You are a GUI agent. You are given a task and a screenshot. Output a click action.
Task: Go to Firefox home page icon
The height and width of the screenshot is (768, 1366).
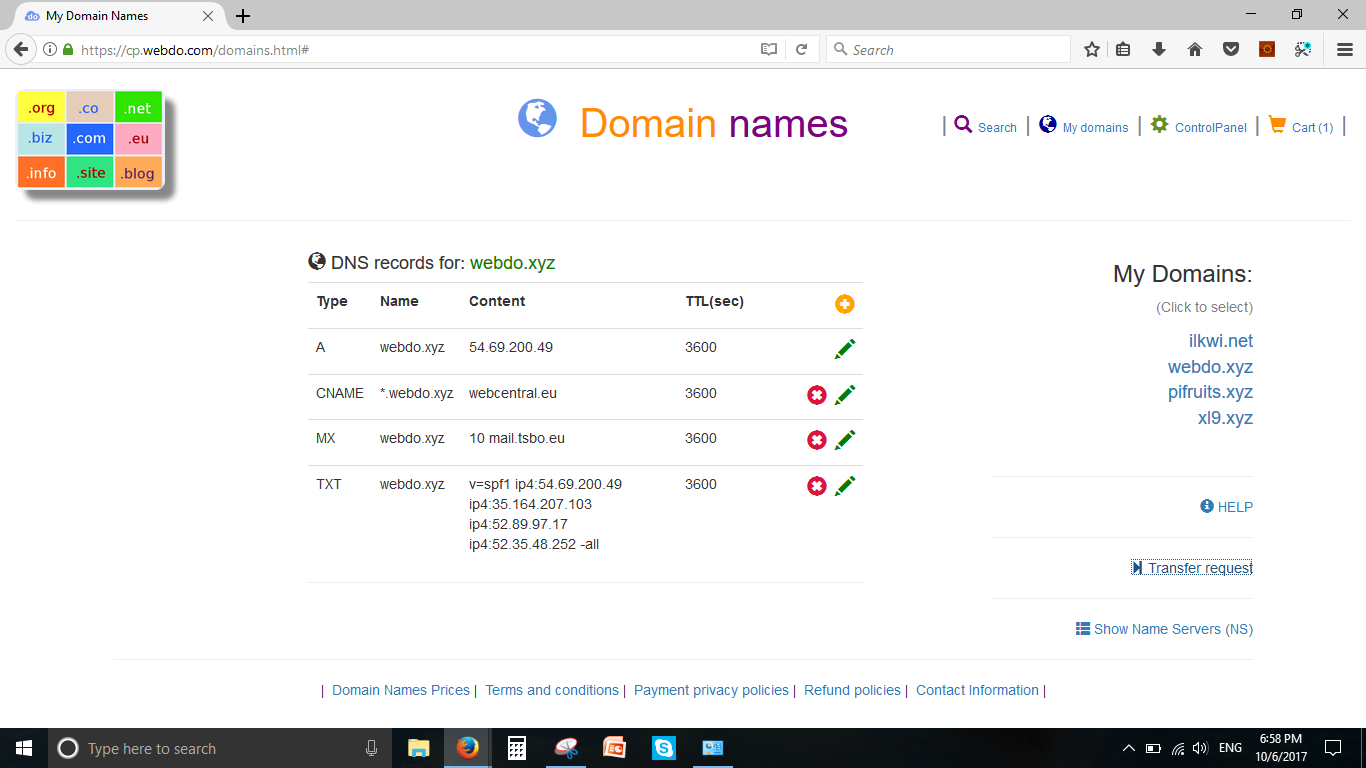point(1195,49)
